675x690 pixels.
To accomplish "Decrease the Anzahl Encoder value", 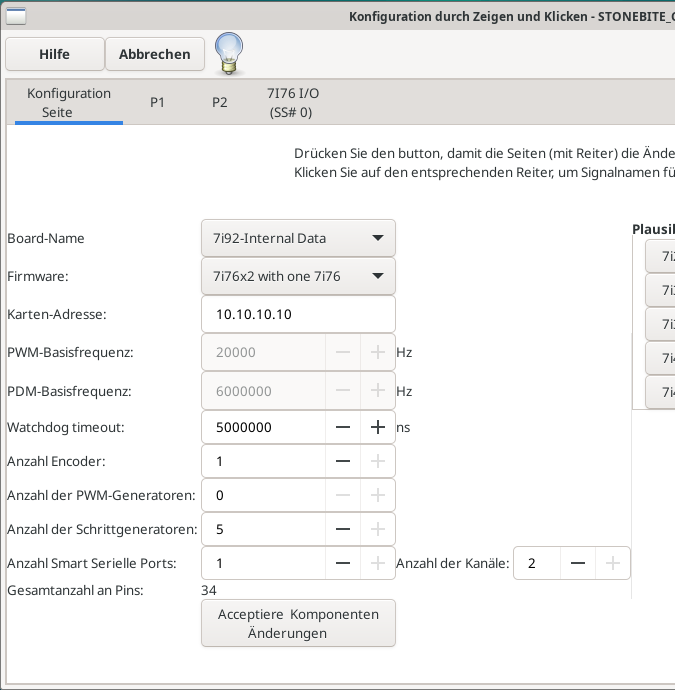I will pos(343,461).
